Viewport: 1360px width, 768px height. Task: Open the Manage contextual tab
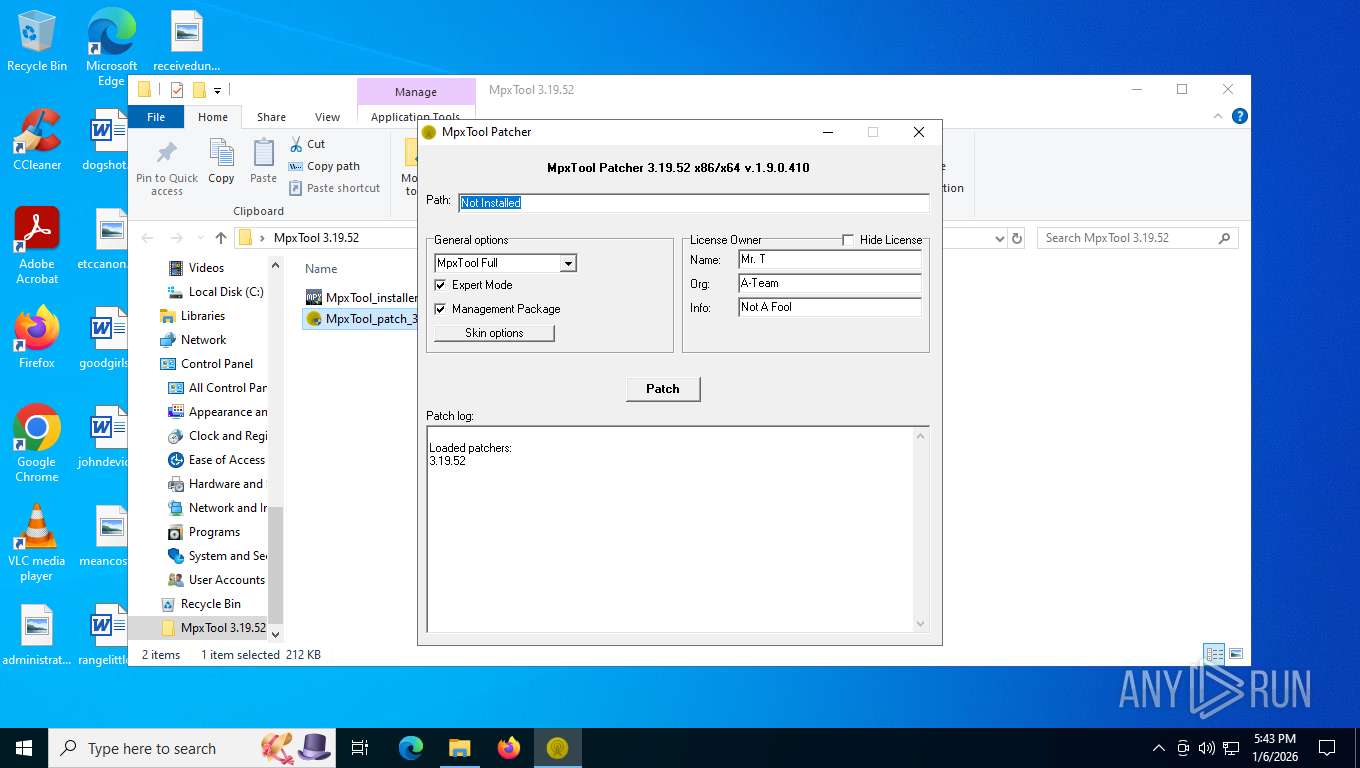(416, 92)
